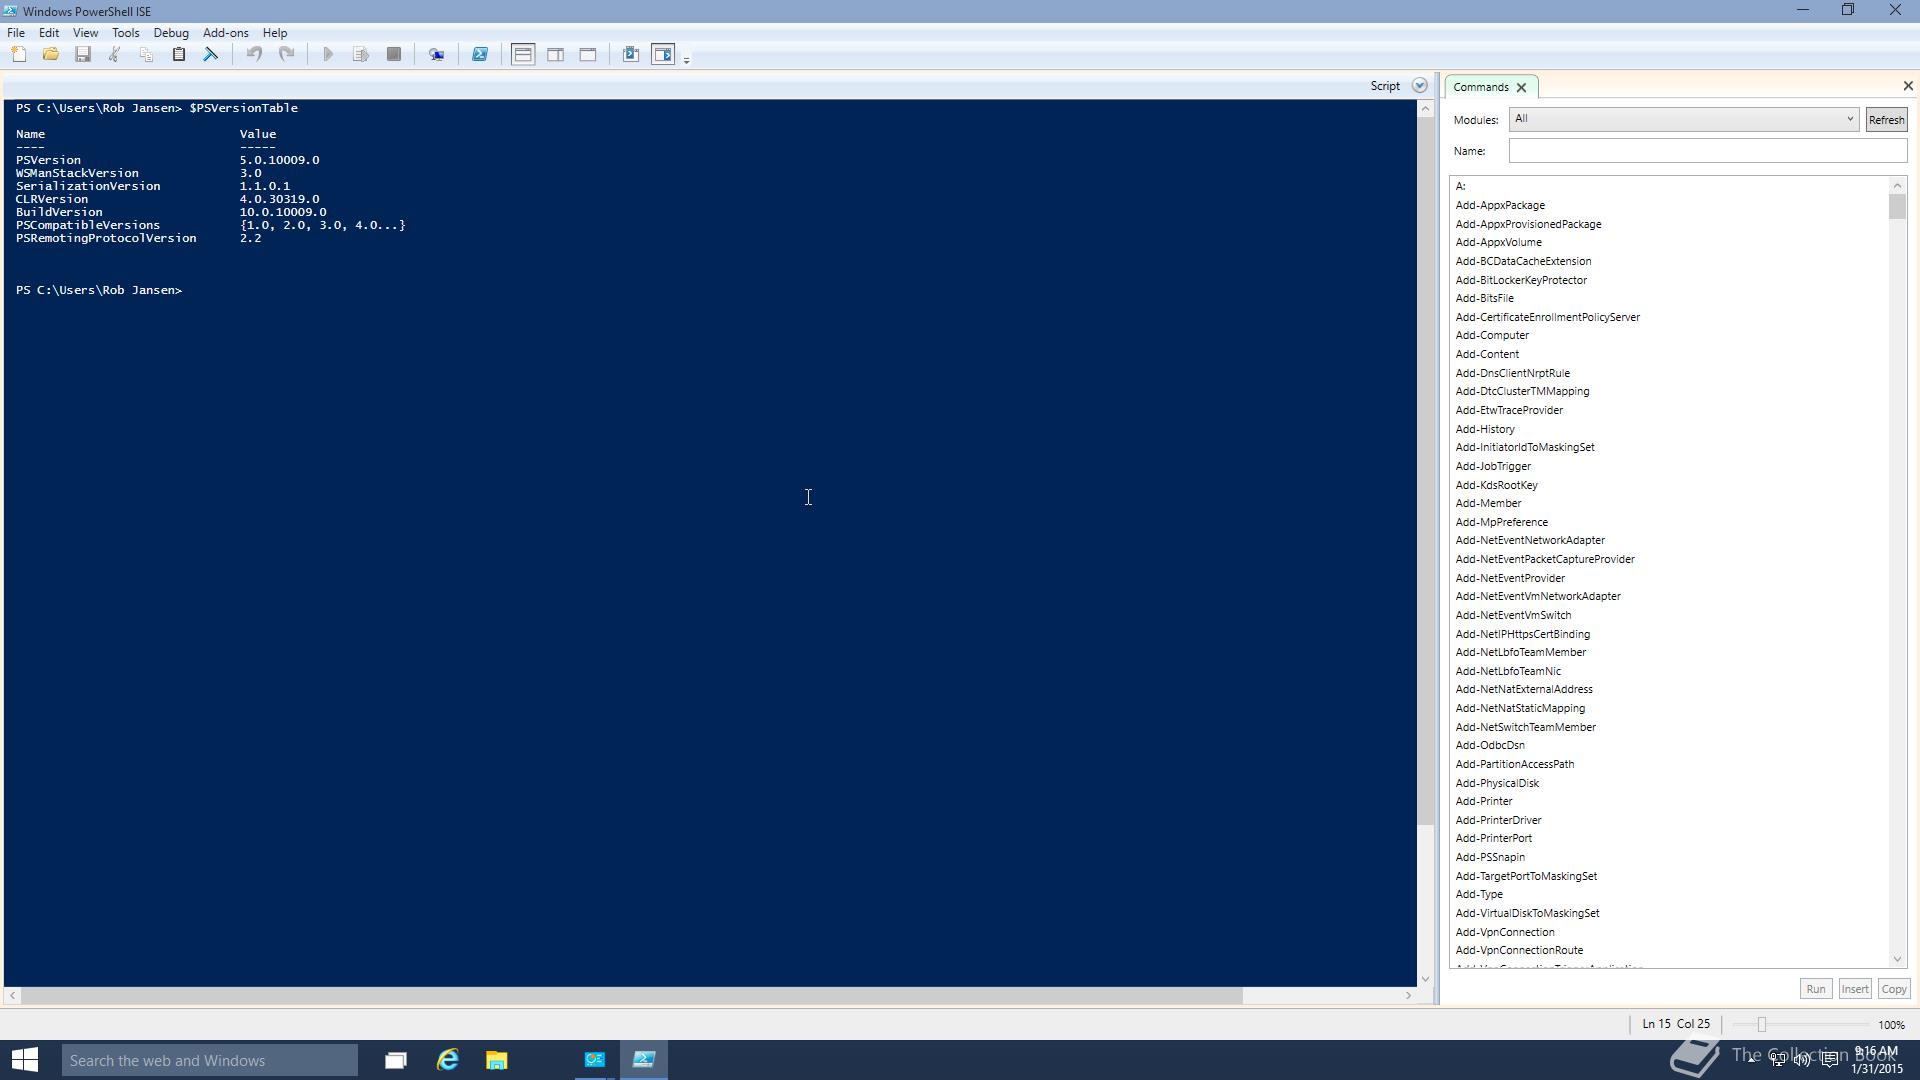Show script pane on top layout

[x=523, y=55]
